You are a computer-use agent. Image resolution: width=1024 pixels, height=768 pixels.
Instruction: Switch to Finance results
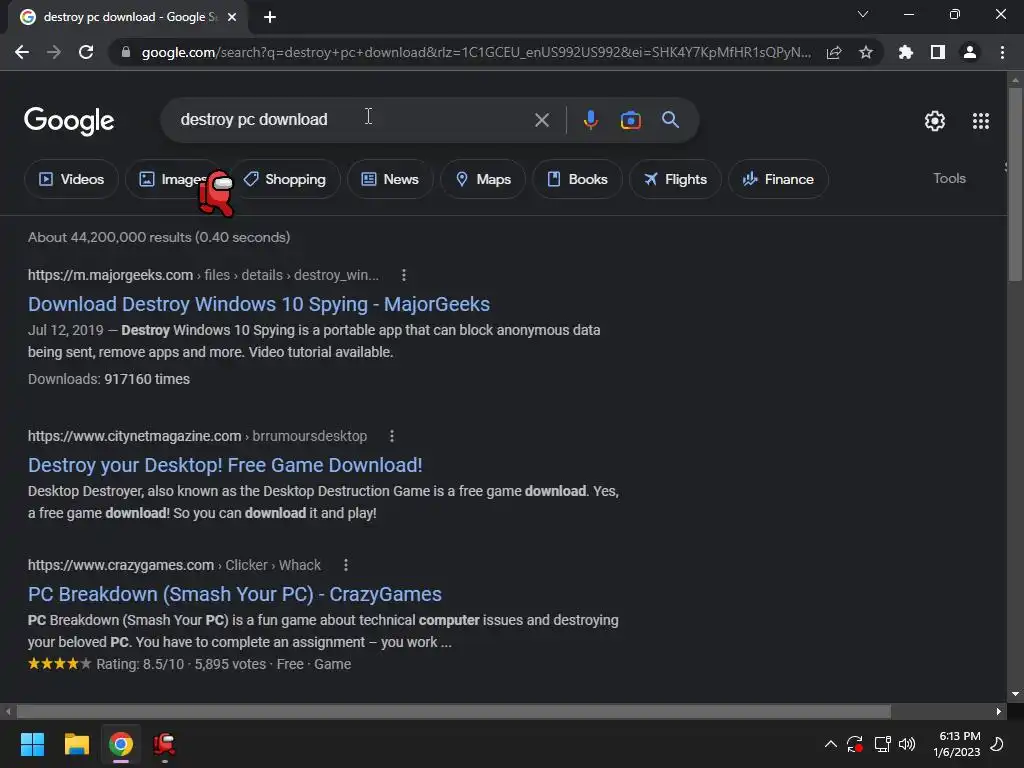click(778, 179)
